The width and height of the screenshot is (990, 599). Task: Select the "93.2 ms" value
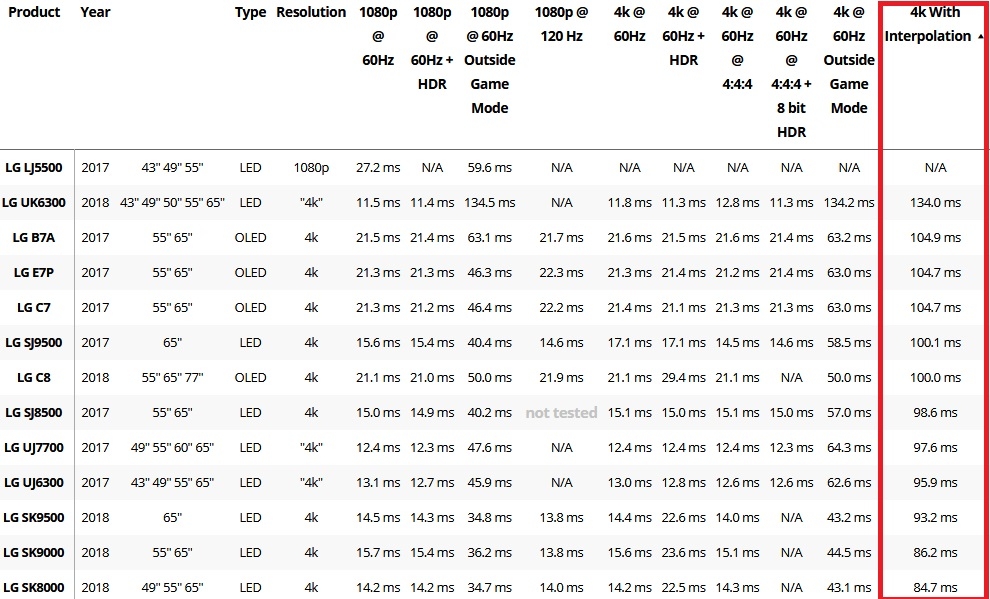click(936, 518)
